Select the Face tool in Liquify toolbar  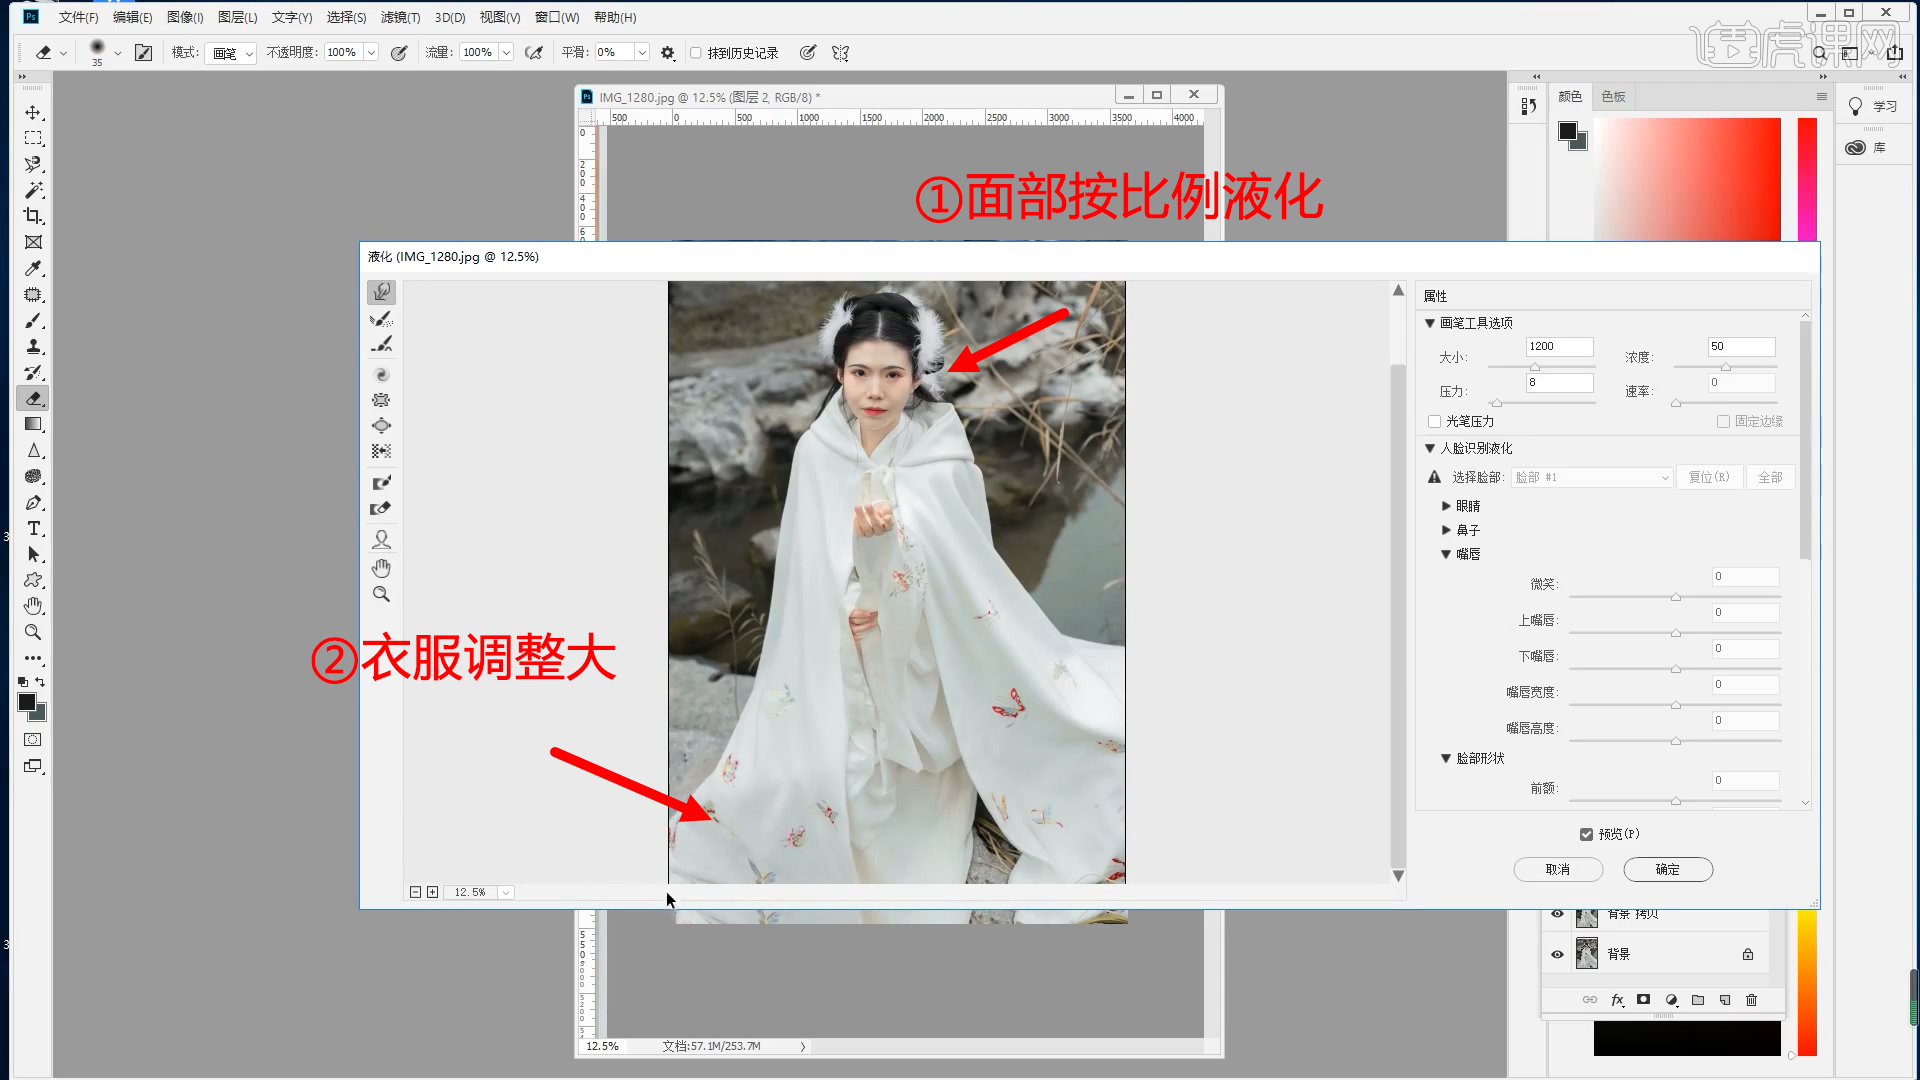coord(381,540)
